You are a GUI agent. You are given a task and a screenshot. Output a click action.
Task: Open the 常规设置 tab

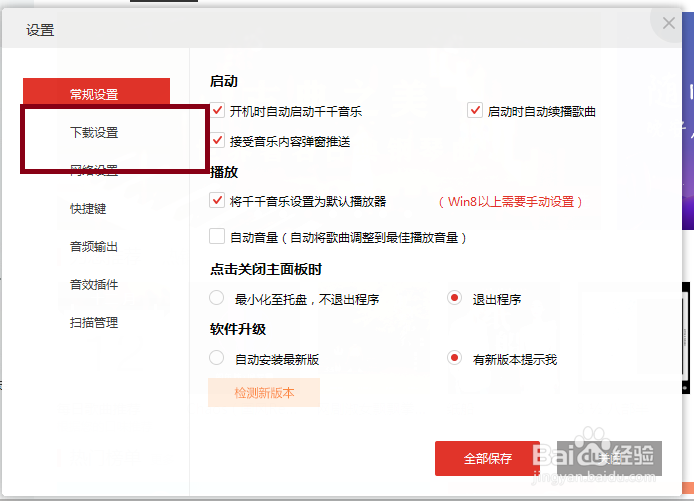[96, 91]
